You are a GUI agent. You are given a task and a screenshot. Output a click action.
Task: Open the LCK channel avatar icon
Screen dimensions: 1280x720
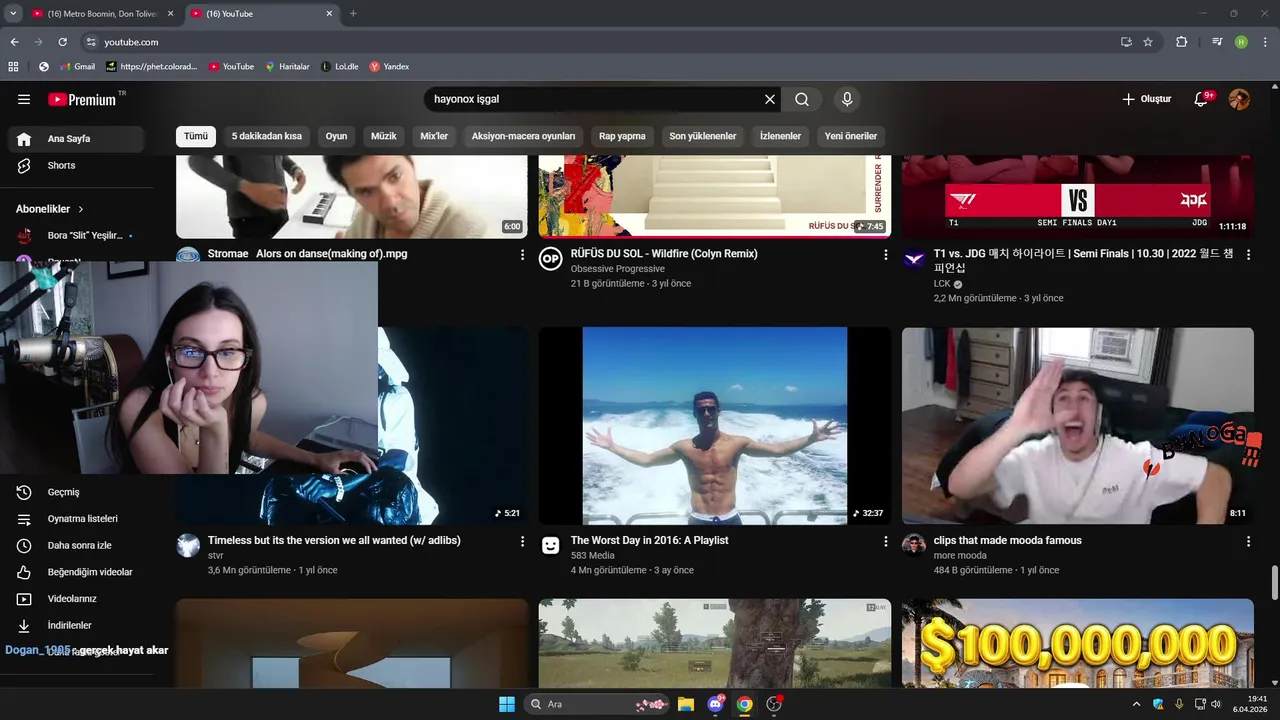(914, 259)
